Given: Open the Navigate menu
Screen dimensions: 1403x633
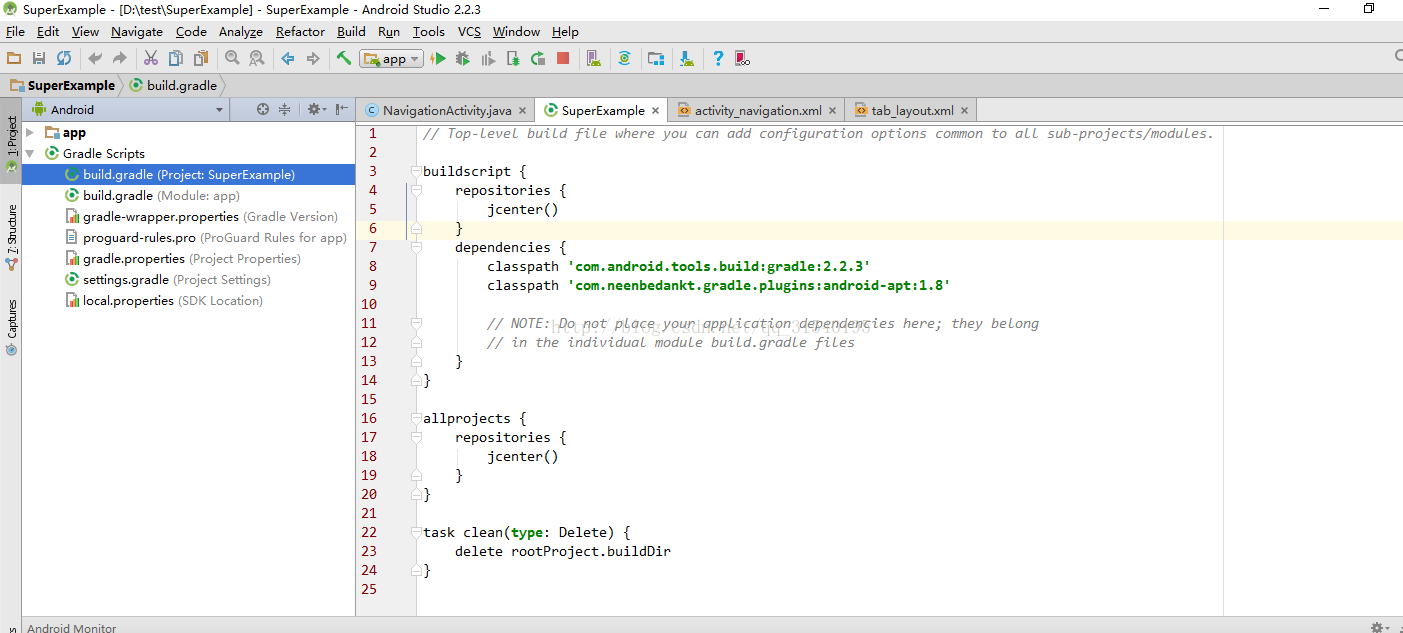Looking at the screenshot, I should pos(137,32).
